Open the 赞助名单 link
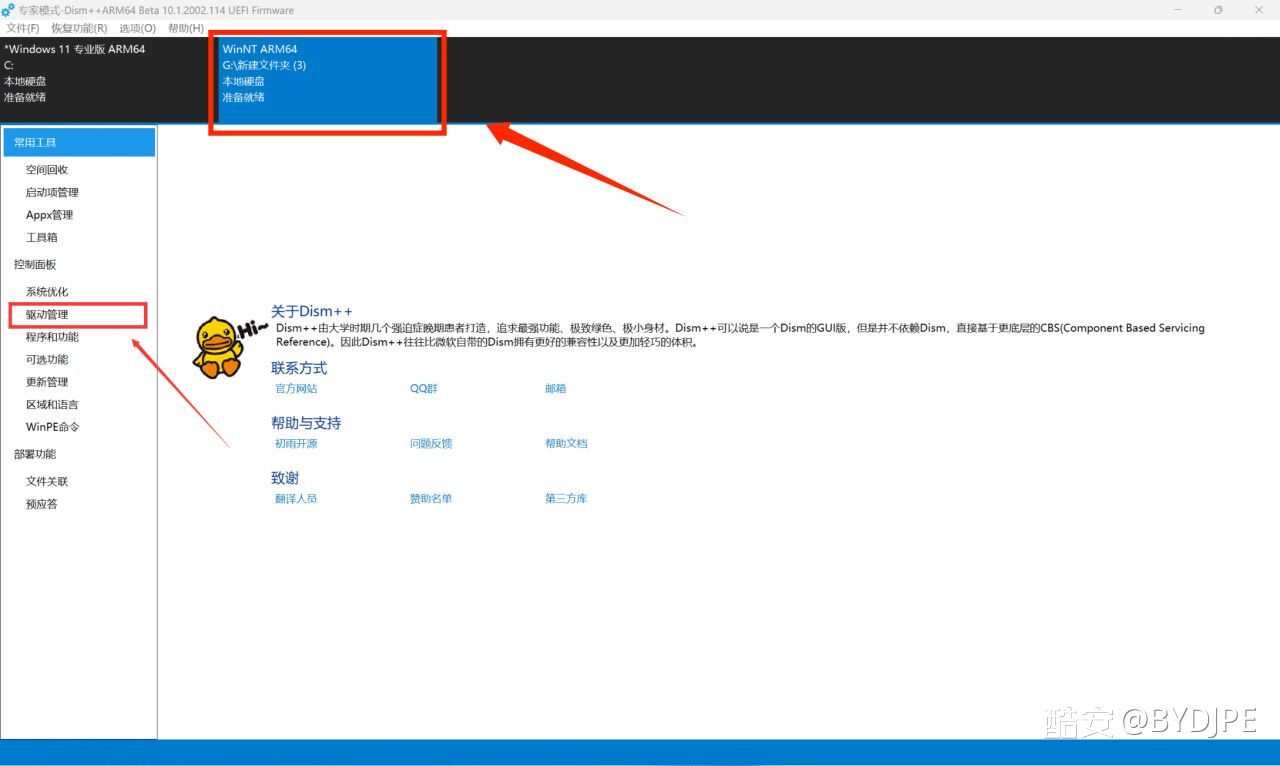 [x=431, y=499]
